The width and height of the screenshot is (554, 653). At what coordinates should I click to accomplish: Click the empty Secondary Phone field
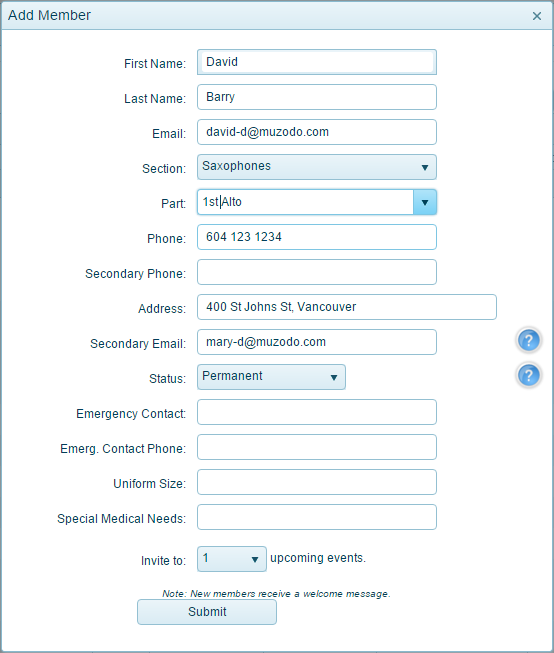click(x=317, y=272)
